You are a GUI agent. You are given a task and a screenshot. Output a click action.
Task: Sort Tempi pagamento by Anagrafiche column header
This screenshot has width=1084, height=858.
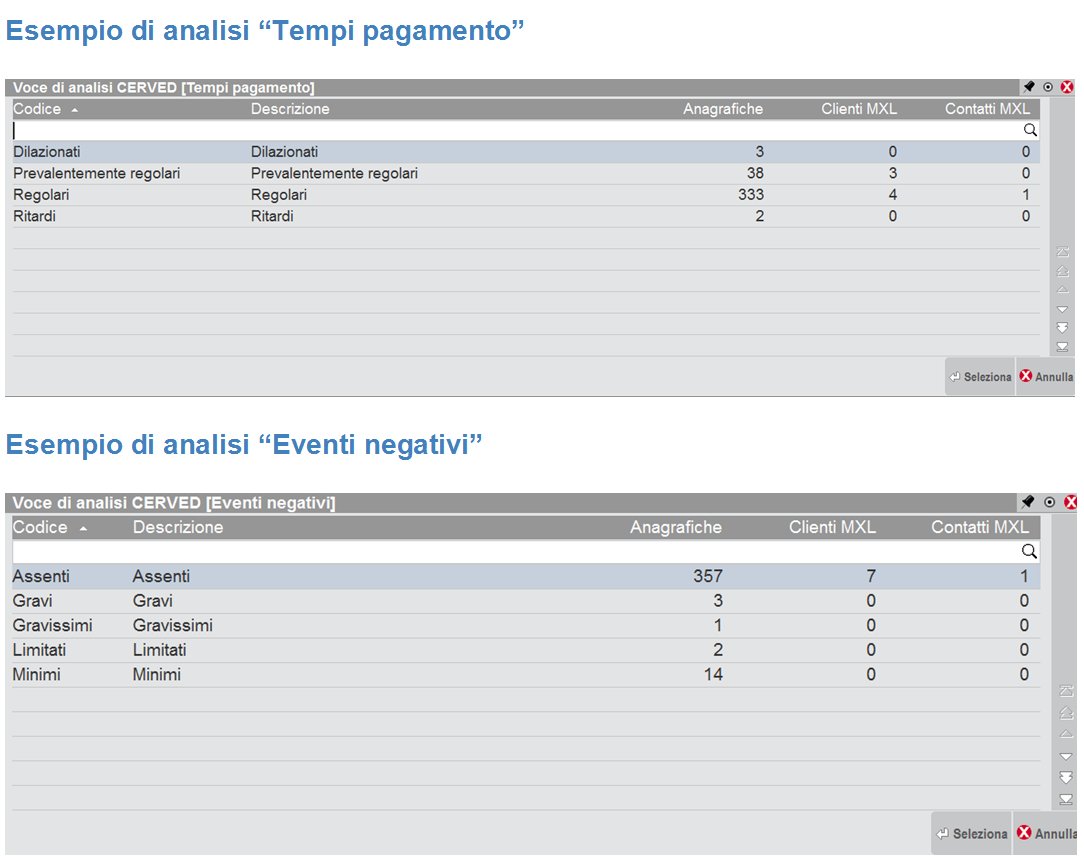pyautogui.click(x=722, y=109)
